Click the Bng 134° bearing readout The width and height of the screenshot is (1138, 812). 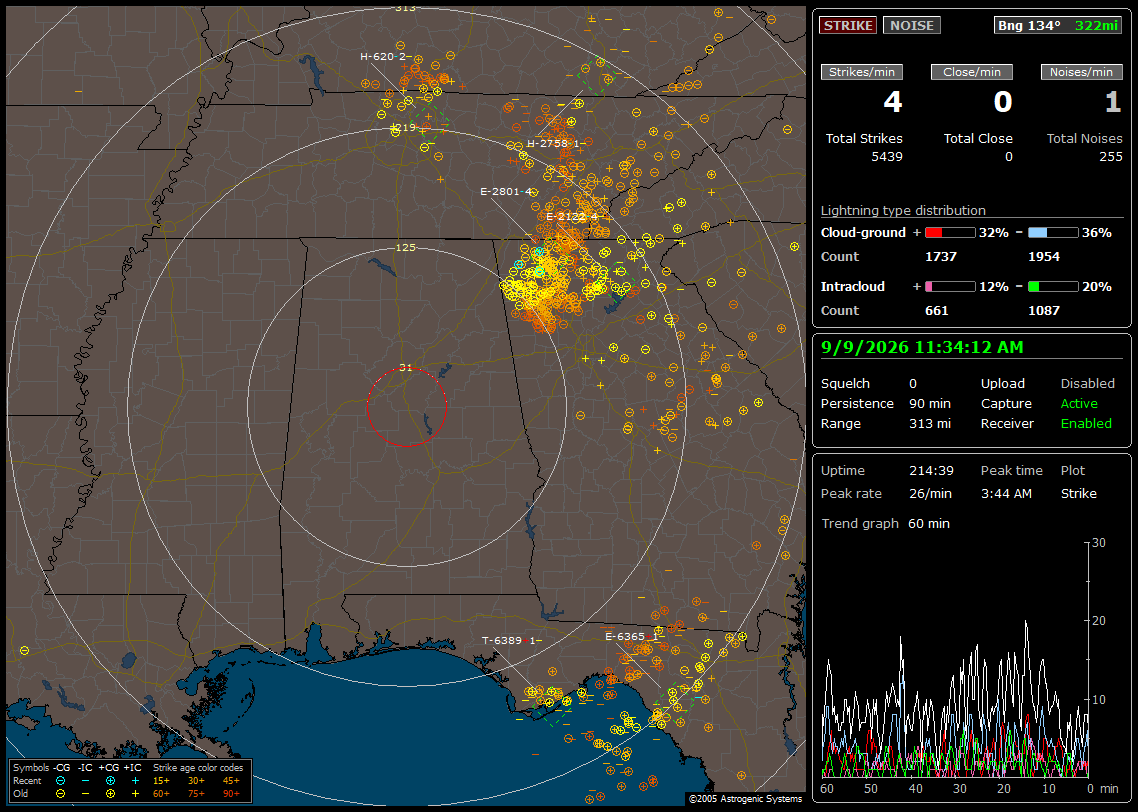pyautogui.click(x=1028, y=25)
